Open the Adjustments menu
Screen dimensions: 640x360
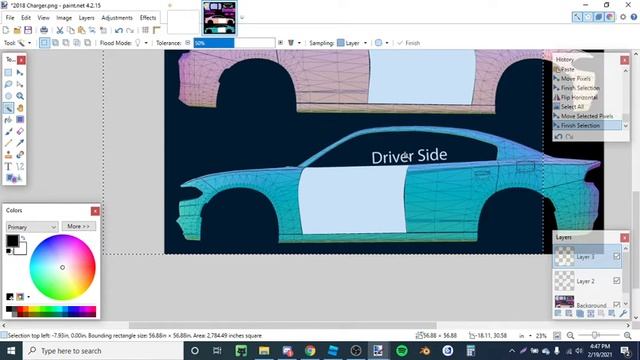(x=117, y=18)
